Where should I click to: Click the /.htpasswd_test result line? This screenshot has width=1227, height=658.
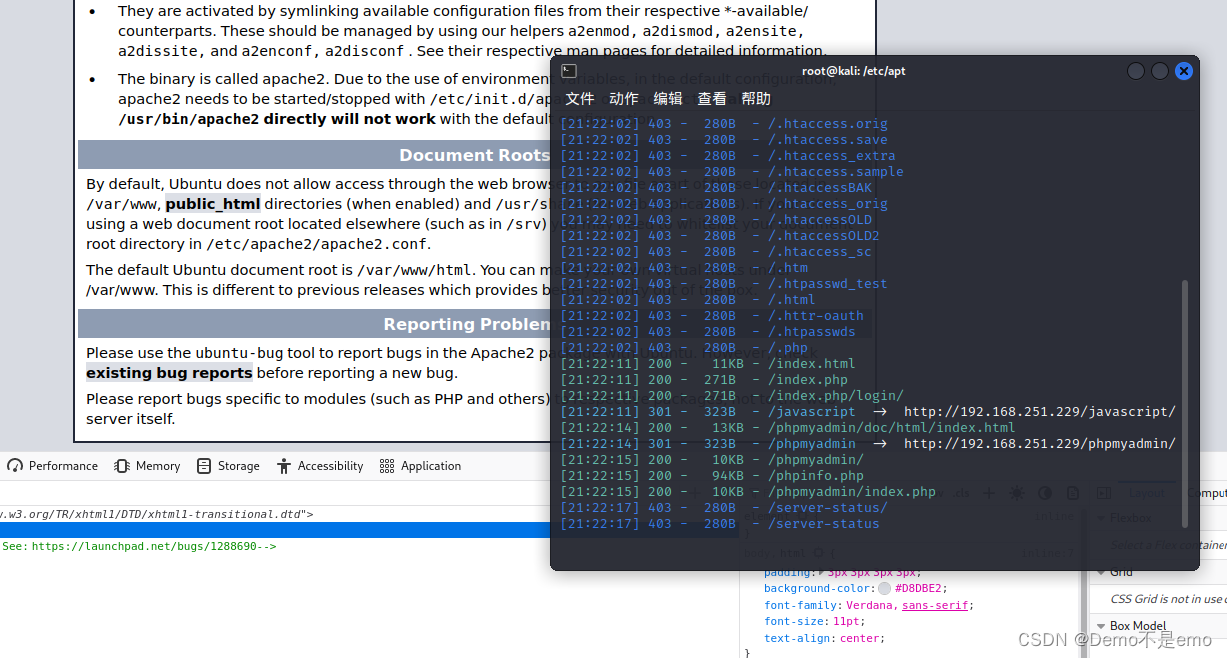tap(723, 284)
